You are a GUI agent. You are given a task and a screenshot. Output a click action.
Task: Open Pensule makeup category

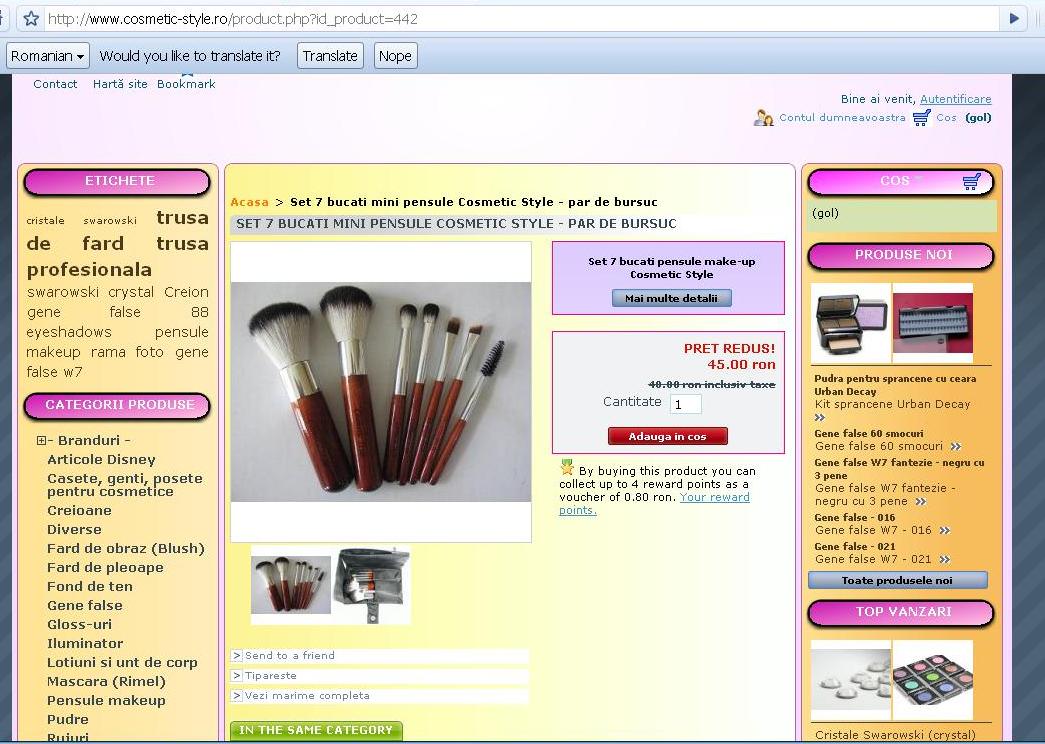tap(106, 700)
